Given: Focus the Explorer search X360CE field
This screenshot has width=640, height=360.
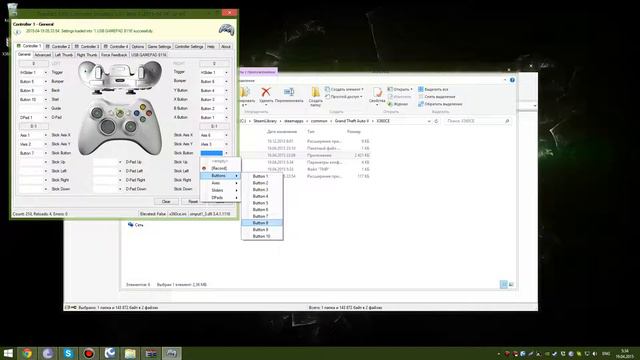Looking at the screenshot, I should [x=477, y=121].
